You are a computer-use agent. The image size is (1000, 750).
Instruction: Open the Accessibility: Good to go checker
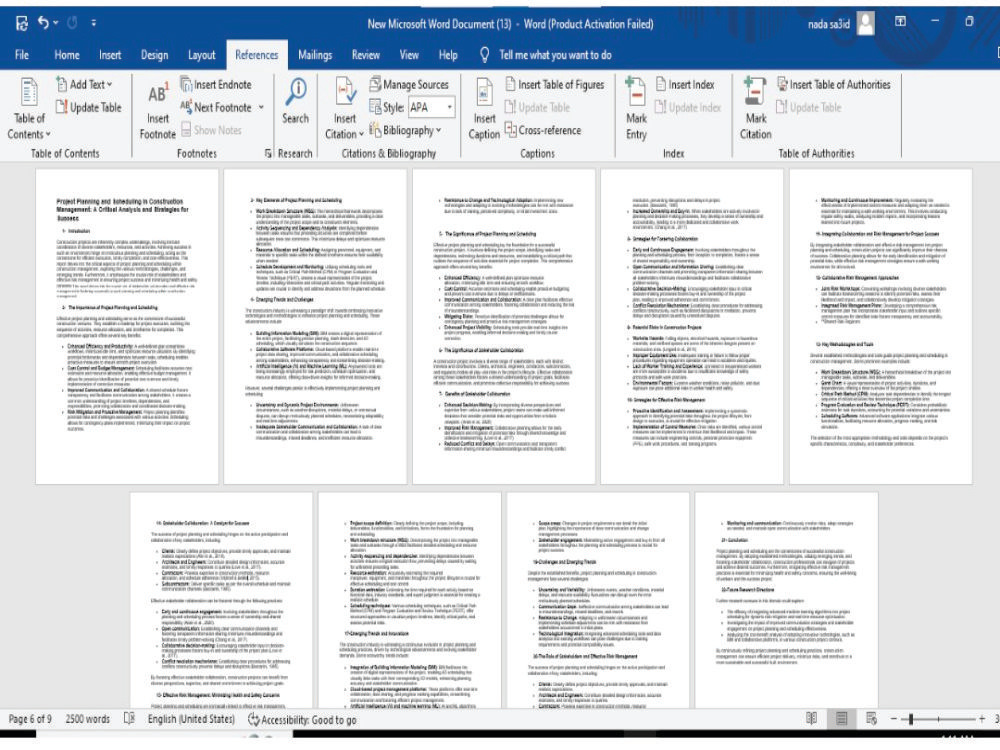point(302,719)
